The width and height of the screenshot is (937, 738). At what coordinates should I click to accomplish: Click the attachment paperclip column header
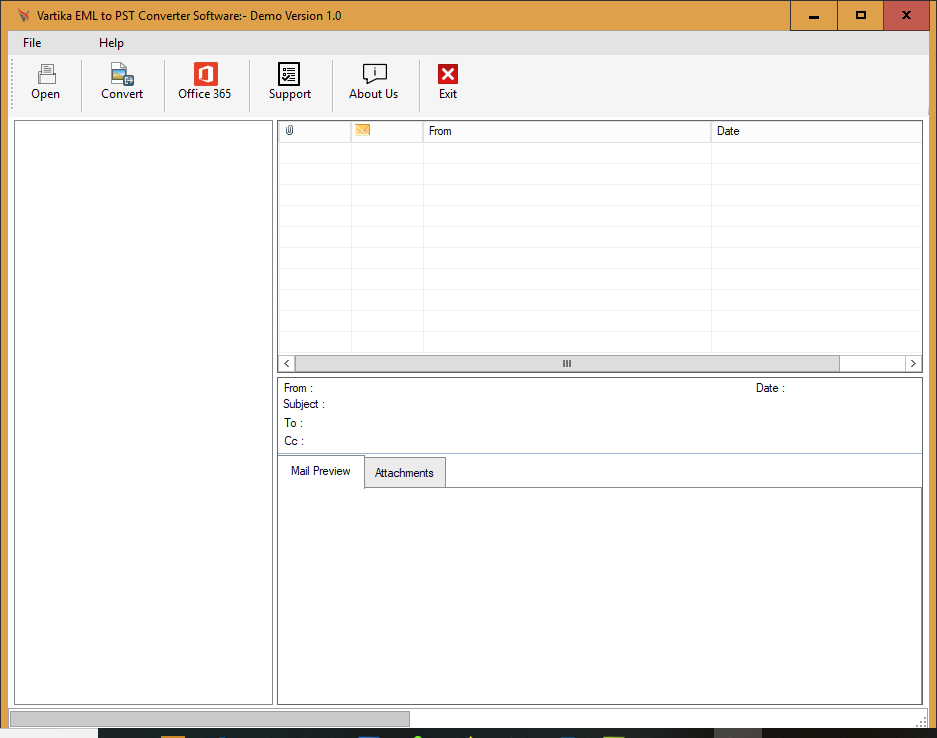[314, 131]
